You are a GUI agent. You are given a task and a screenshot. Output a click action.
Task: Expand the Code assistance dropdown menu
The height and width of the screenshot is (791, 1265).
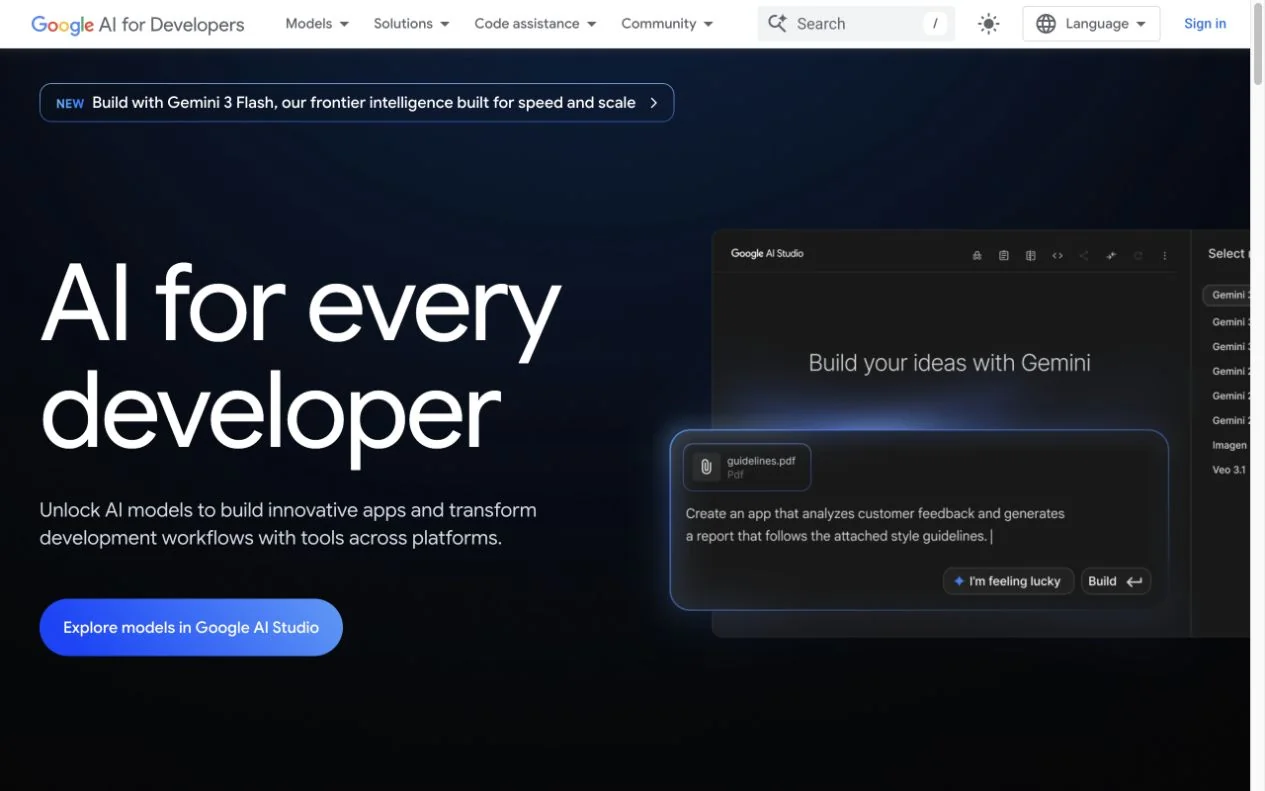point(535,24)
